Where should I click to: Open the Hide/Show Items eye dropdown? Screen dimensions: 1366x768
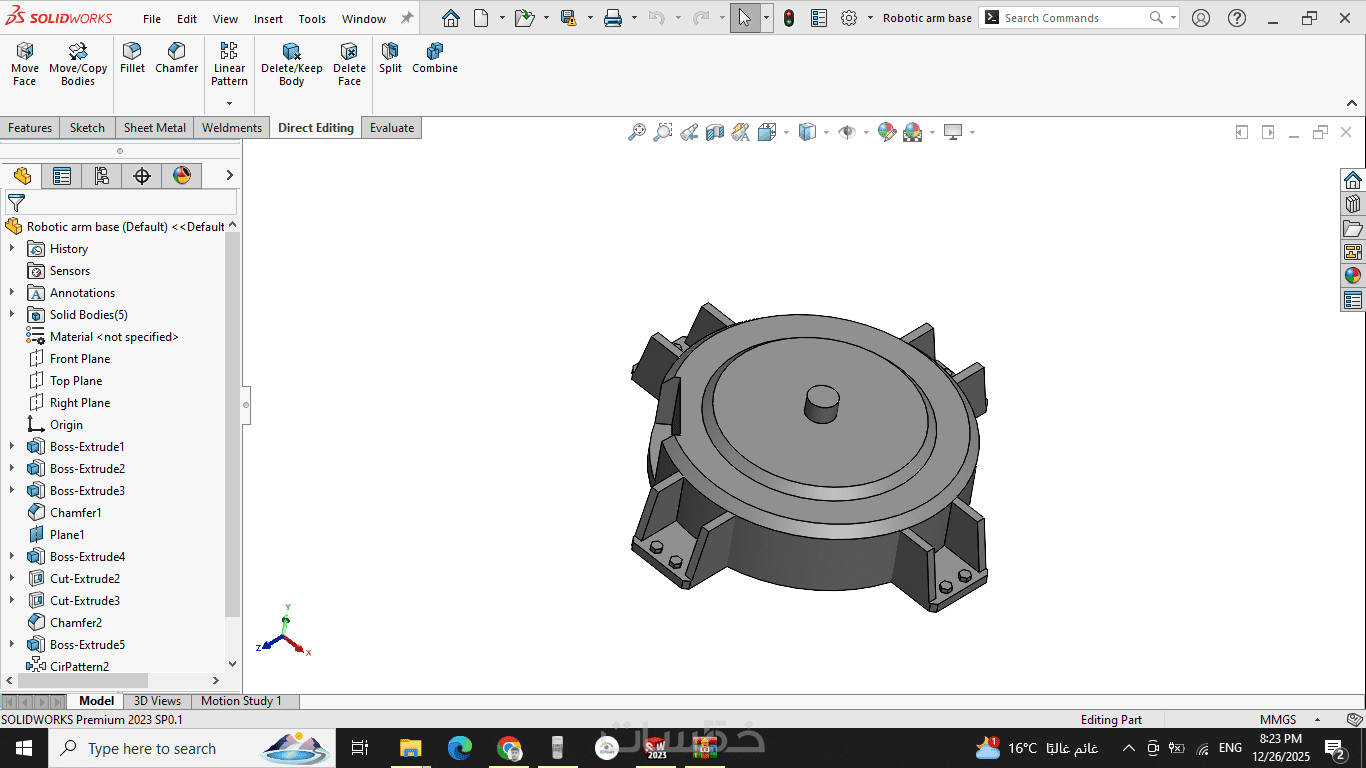coord(864,132)
